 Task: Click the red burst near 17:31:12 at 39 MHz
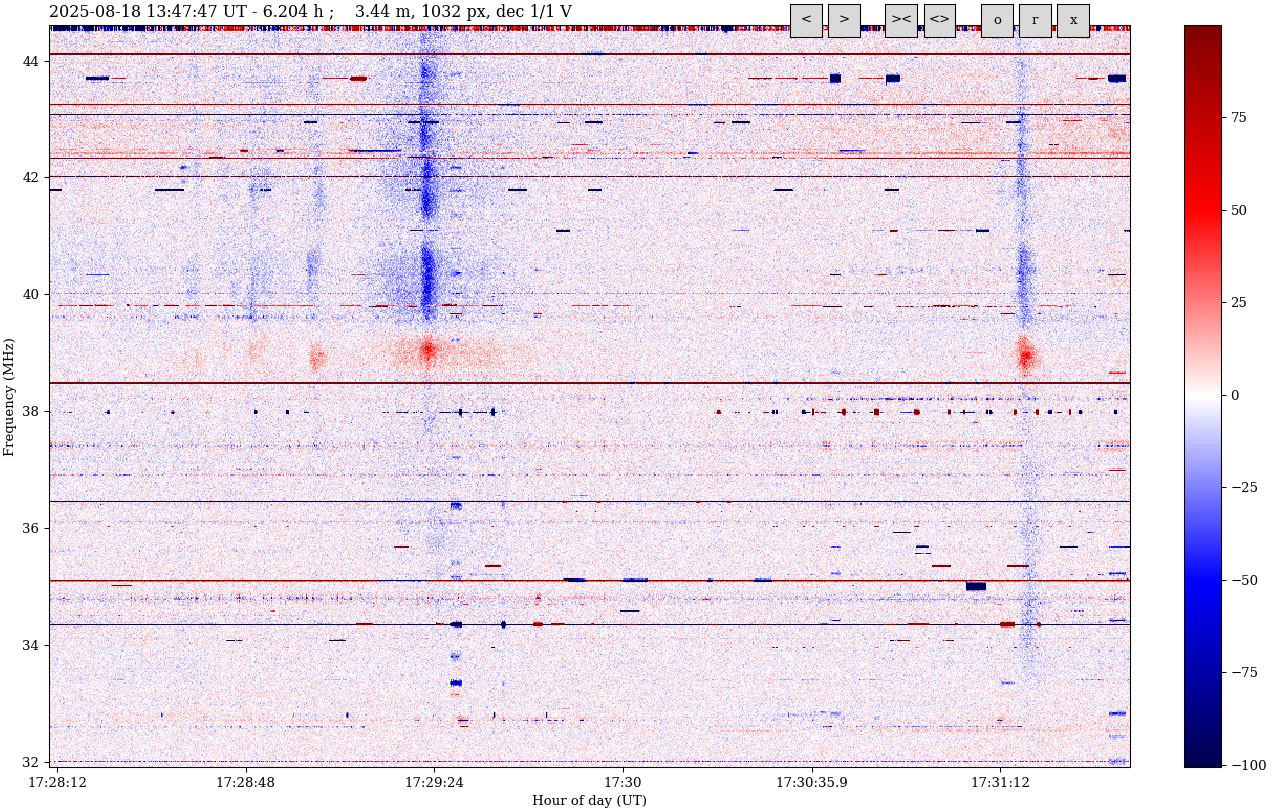tap(1025, 356)
